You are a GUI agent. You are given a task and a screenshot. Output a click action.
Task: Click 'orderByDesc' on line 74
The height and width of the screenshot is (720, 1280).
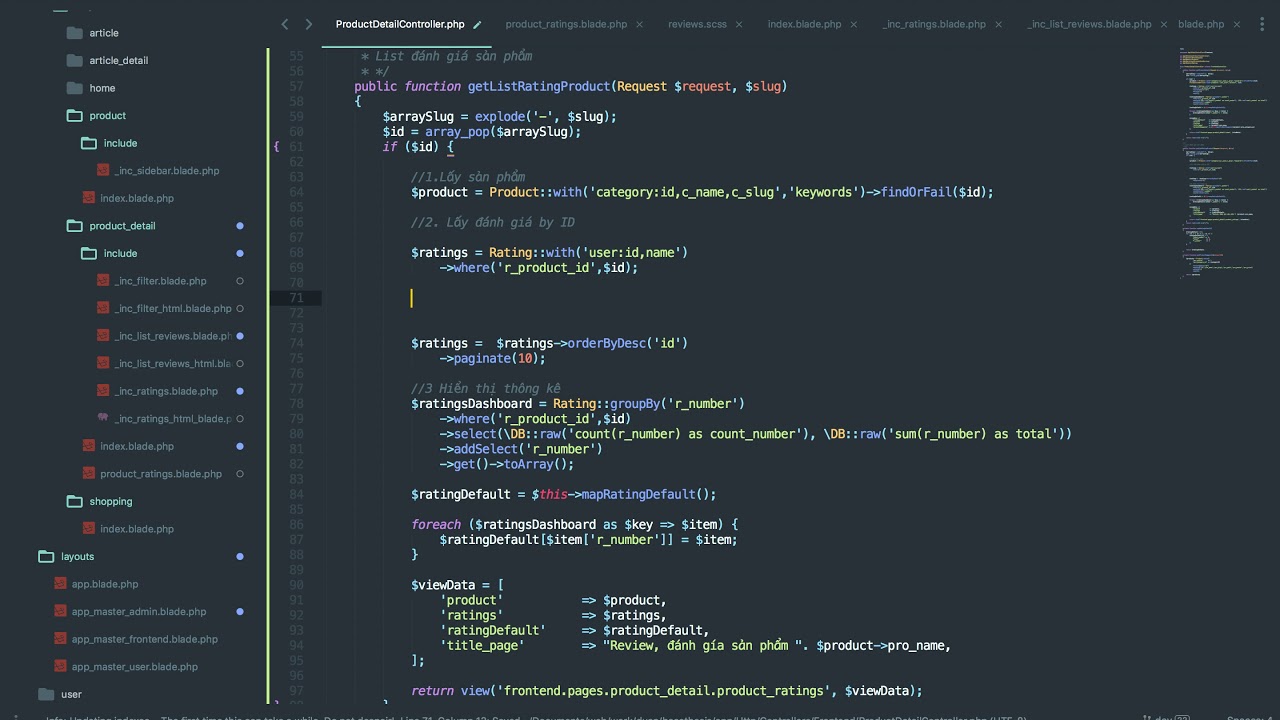coord(607,343)
